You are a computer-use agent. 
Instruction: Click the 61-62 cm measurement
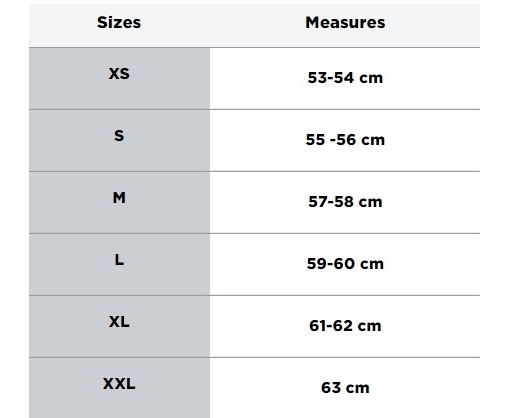point(345,326)
